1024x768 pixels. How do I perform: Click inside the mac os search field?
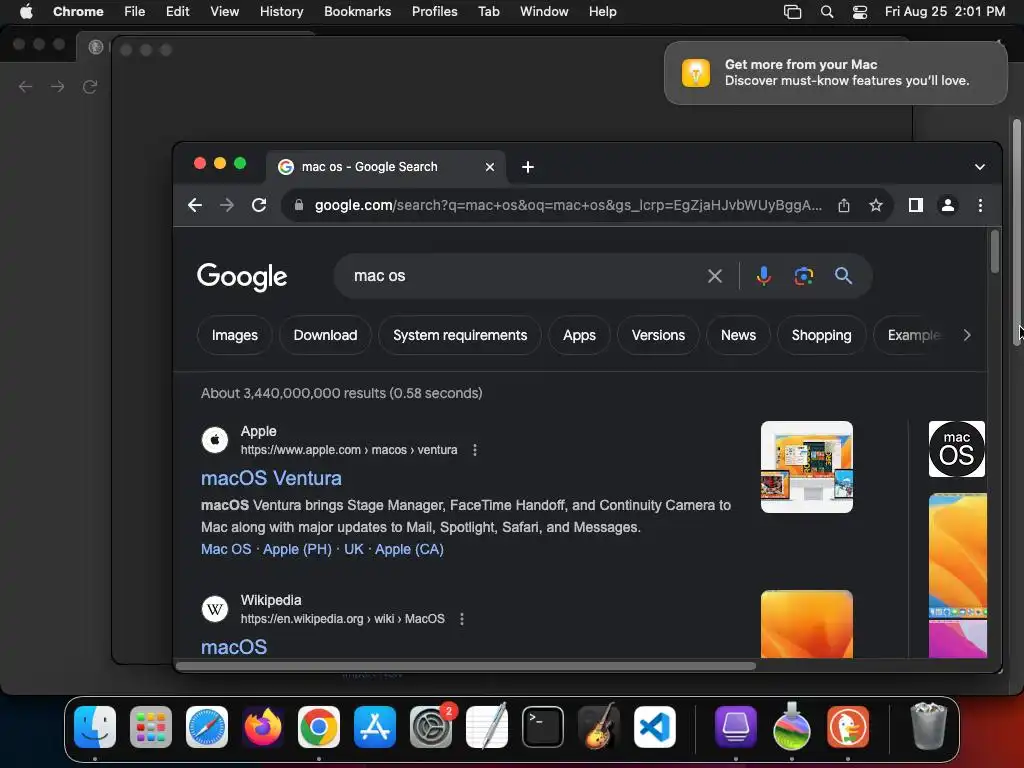point(522,276)
